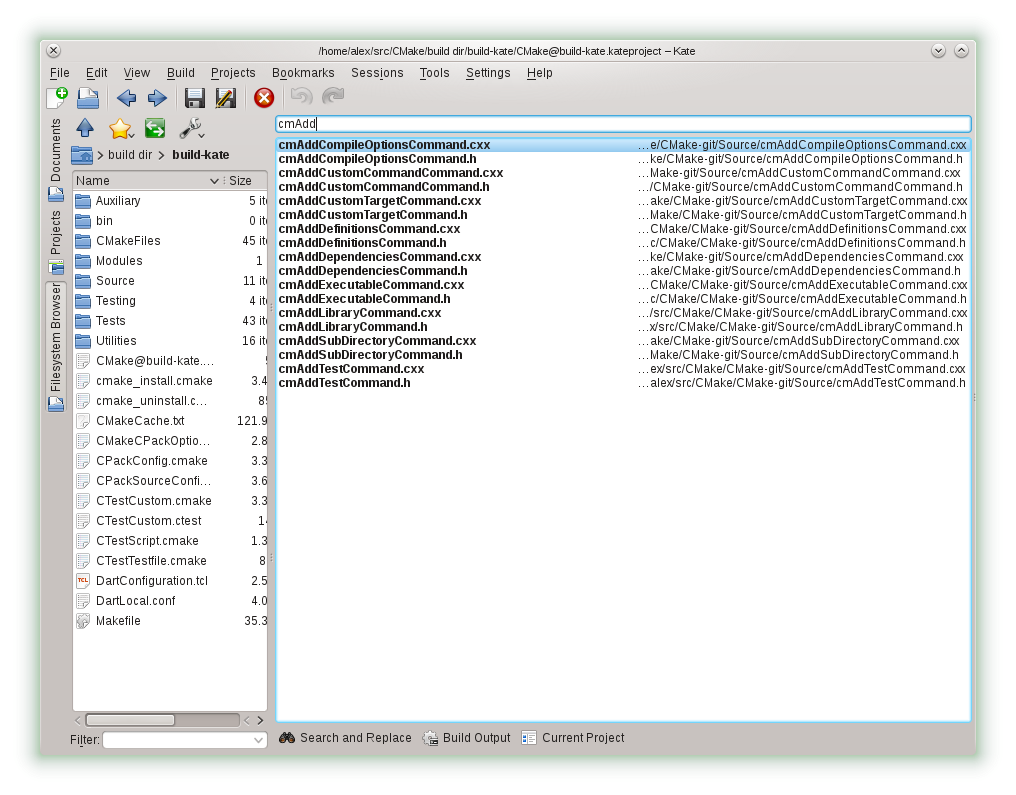Sort files by the Name column header

click(140, 181)
